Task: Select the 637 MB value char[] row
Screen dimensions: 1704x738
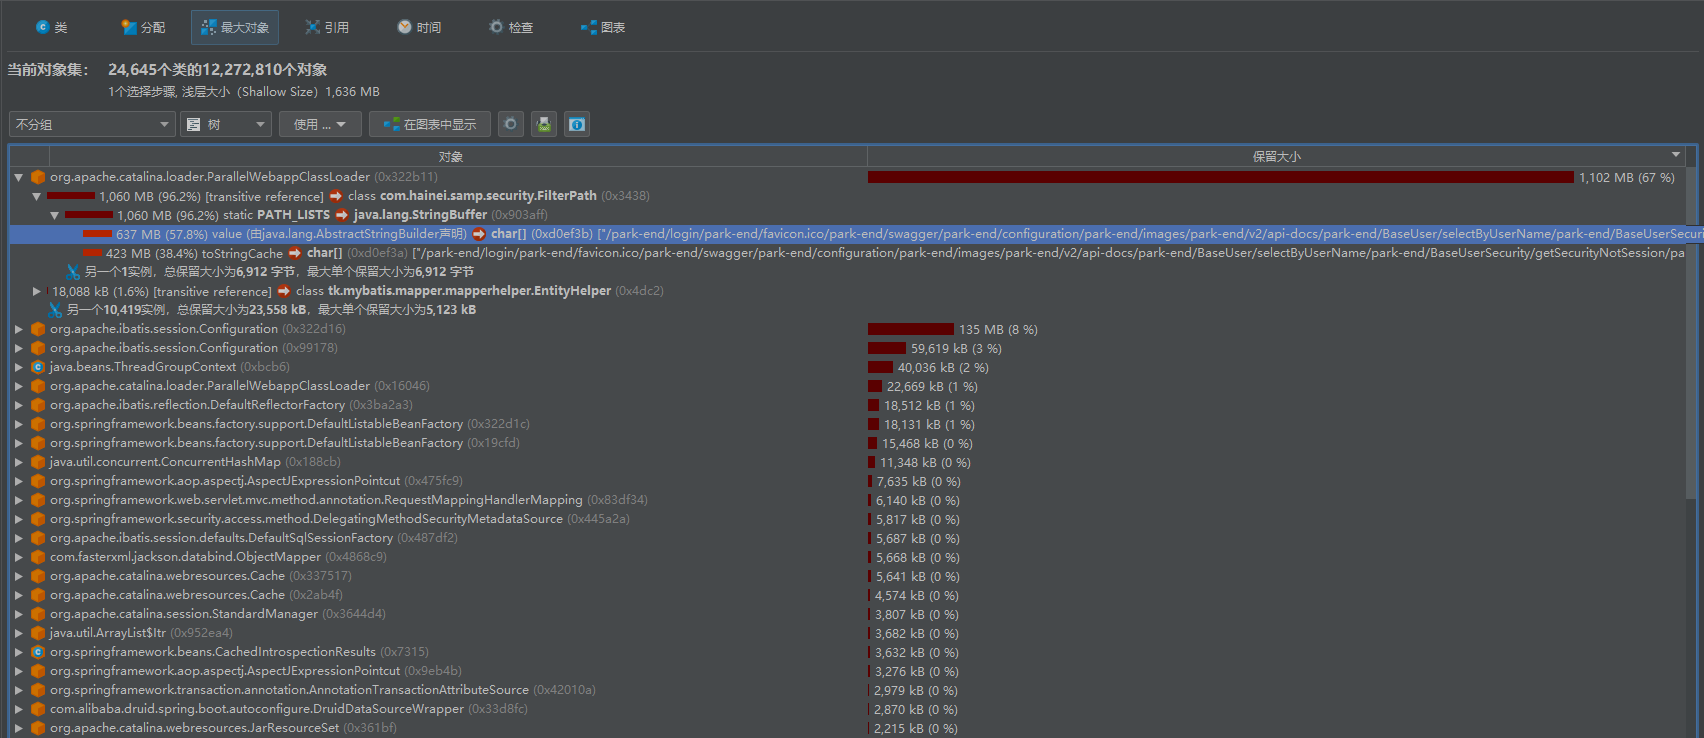Action: (847, 234)
